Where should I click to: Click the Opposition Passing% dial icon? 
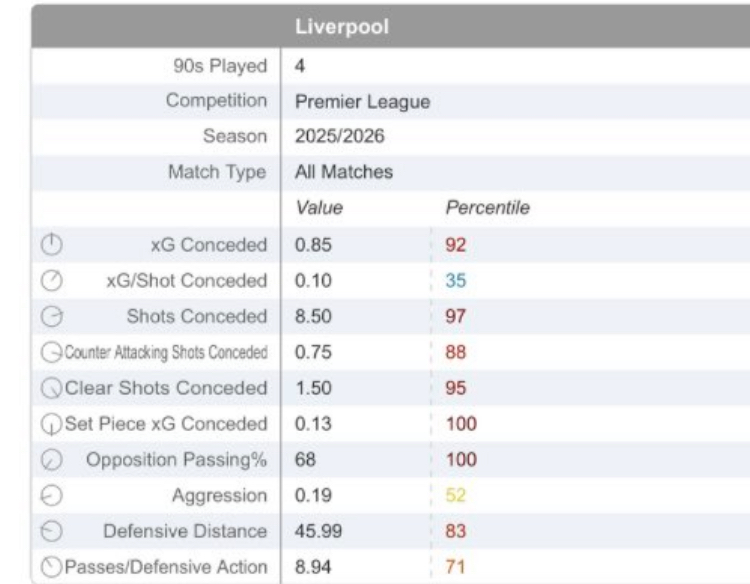coord(57,460)
